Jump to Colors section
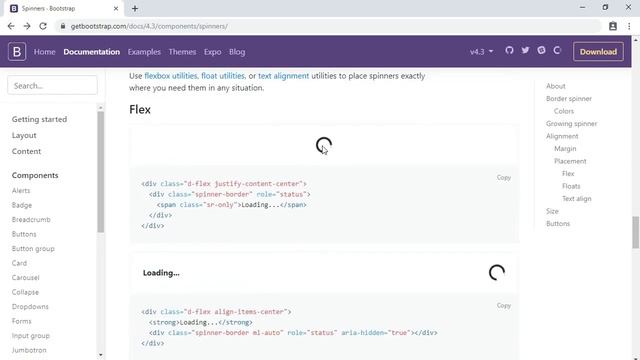The image size is (640, 360). click(564, 111)
